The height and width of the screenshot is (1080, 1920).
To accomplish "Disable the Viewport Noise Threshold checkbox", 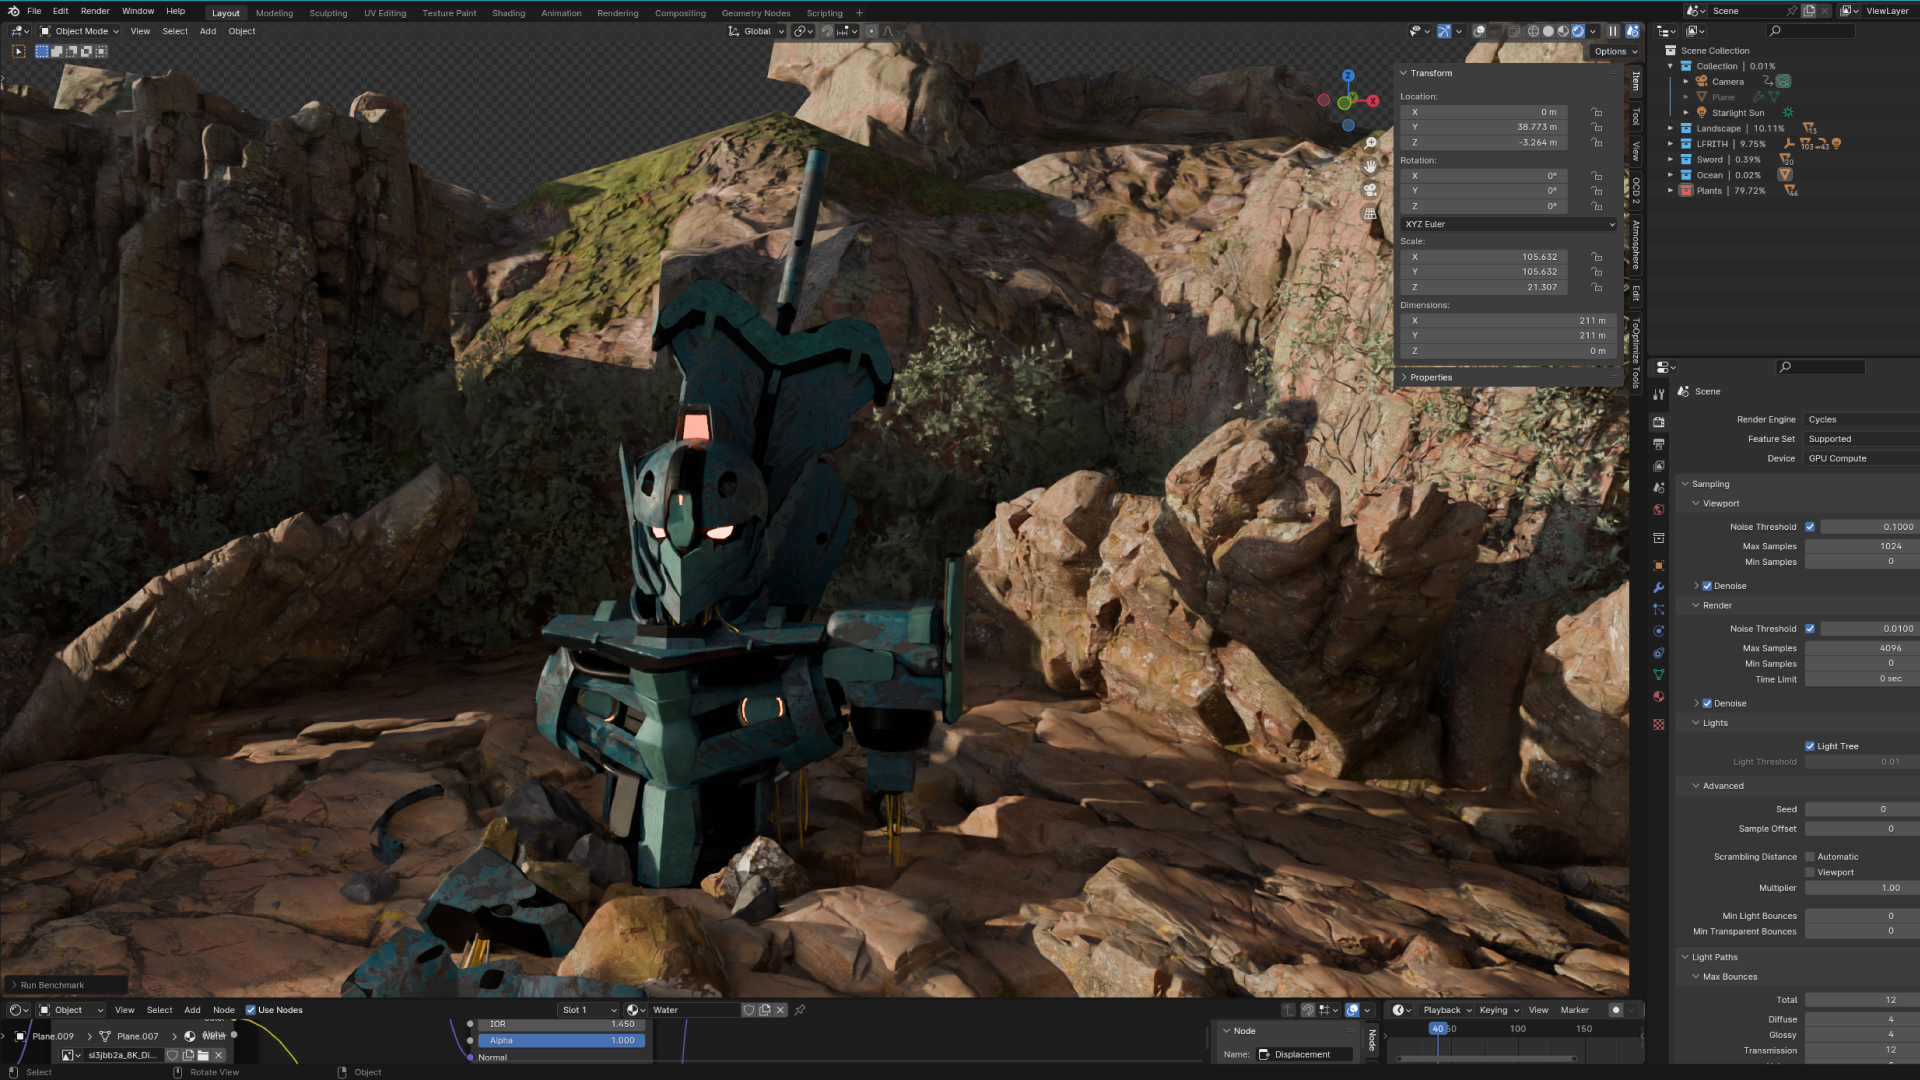I will tap(1810, 527).
